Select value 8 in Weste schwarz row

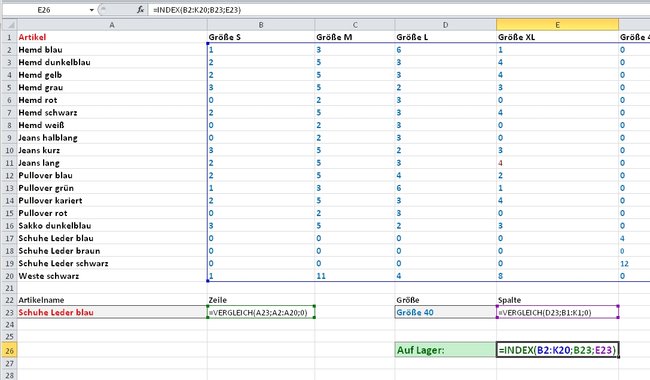point(557,276)
